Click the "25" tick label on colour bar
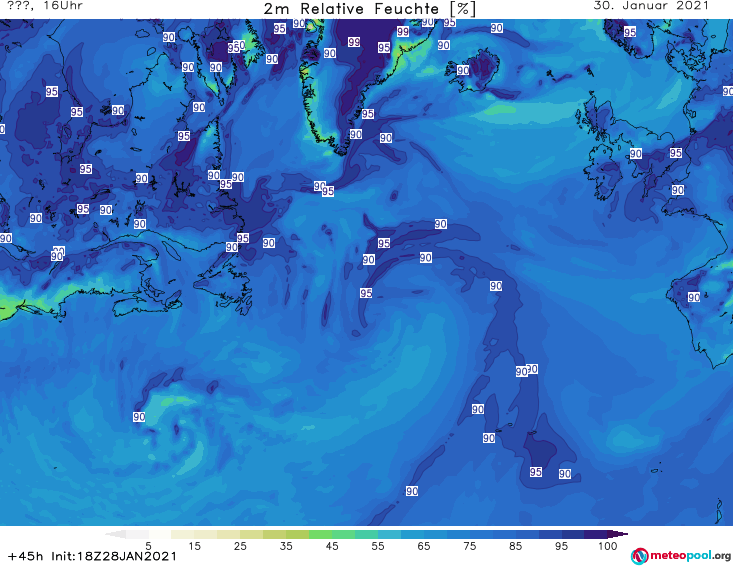 tap(240, 546)
